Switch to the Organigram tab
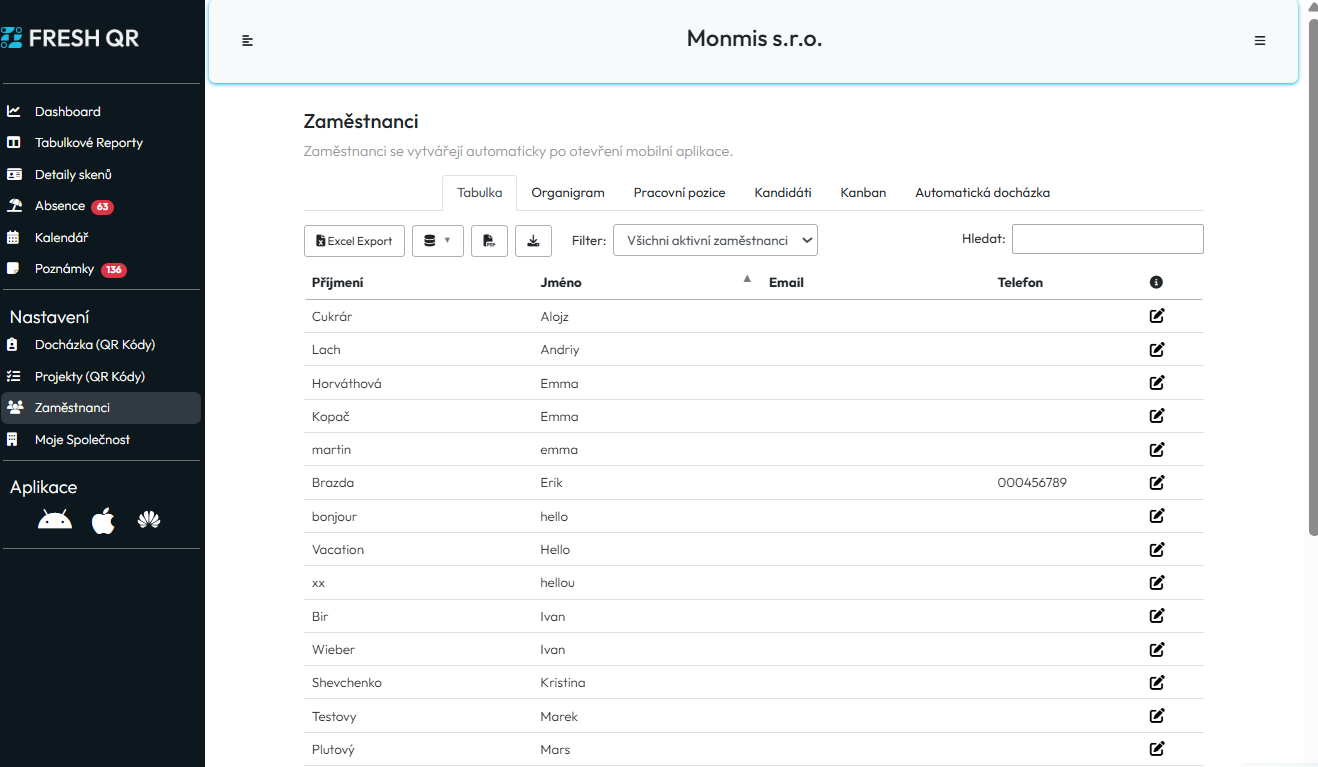 click(x=568, y=193)
